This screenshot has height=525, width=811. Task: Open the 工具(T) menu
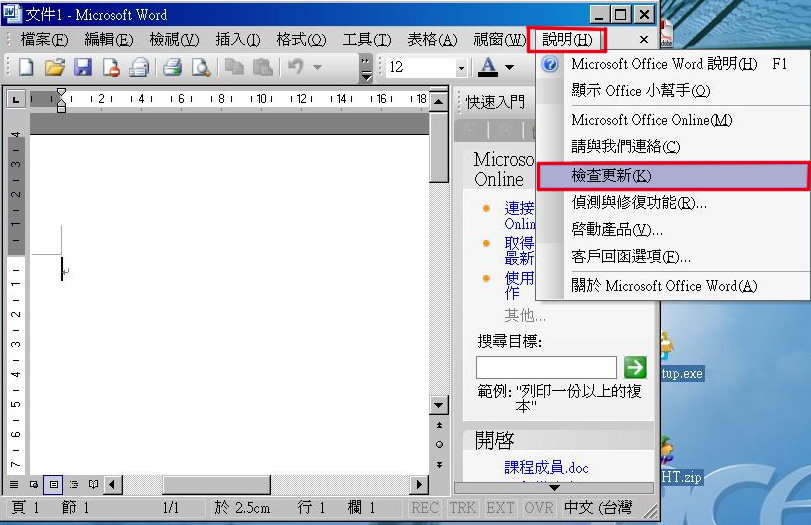[367, 40]
